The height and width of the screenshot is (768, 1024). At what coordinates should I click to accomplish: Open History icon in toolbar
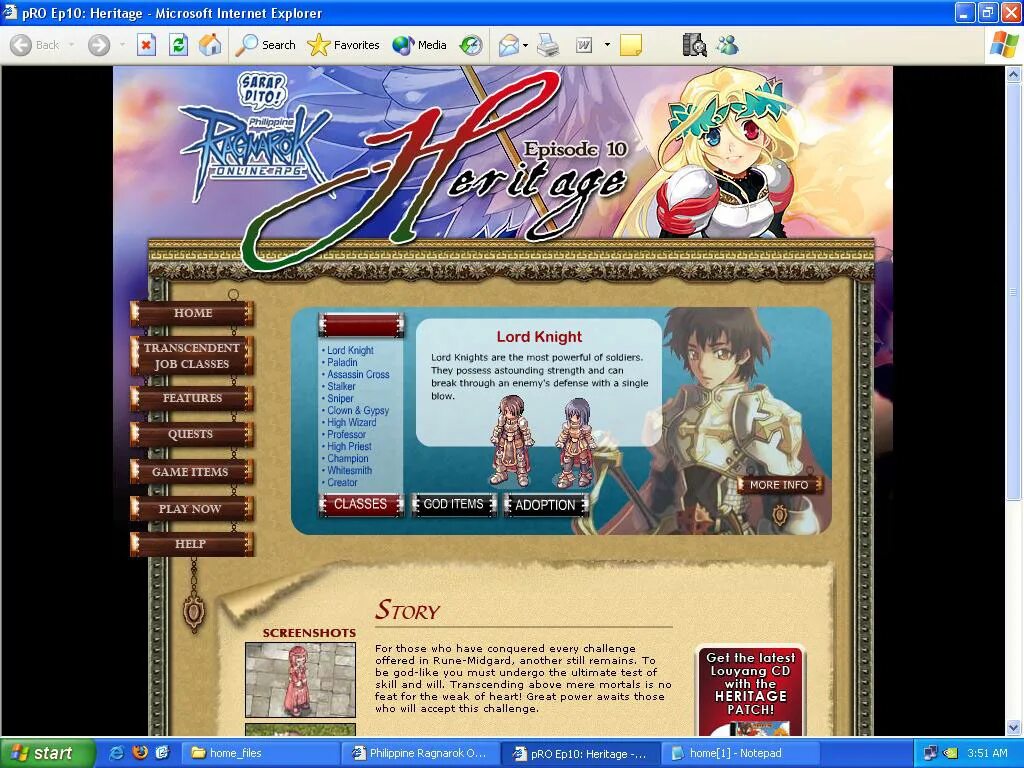point(471,45)
